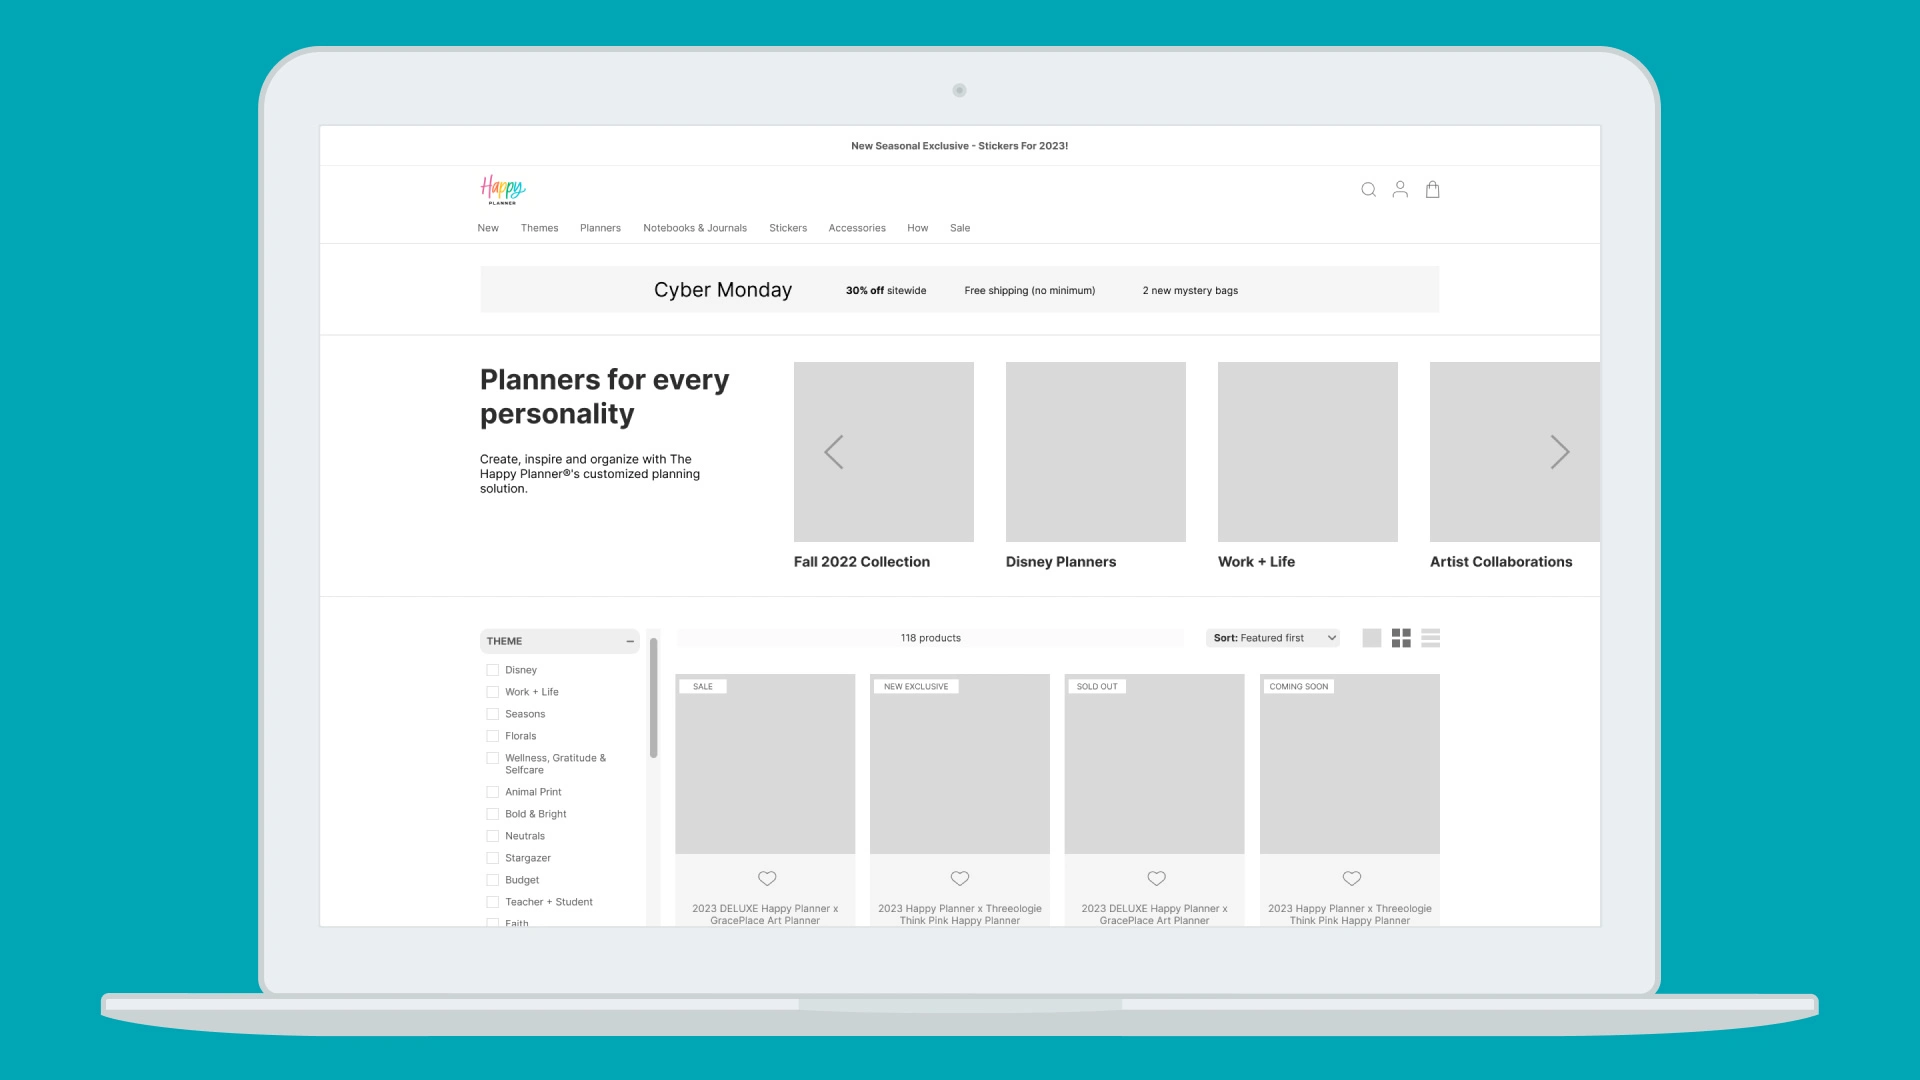Image resolution: width=1920 pixels, height=1080 pixels.
Task: Open the Accessories menu
Action: (857, 228)
